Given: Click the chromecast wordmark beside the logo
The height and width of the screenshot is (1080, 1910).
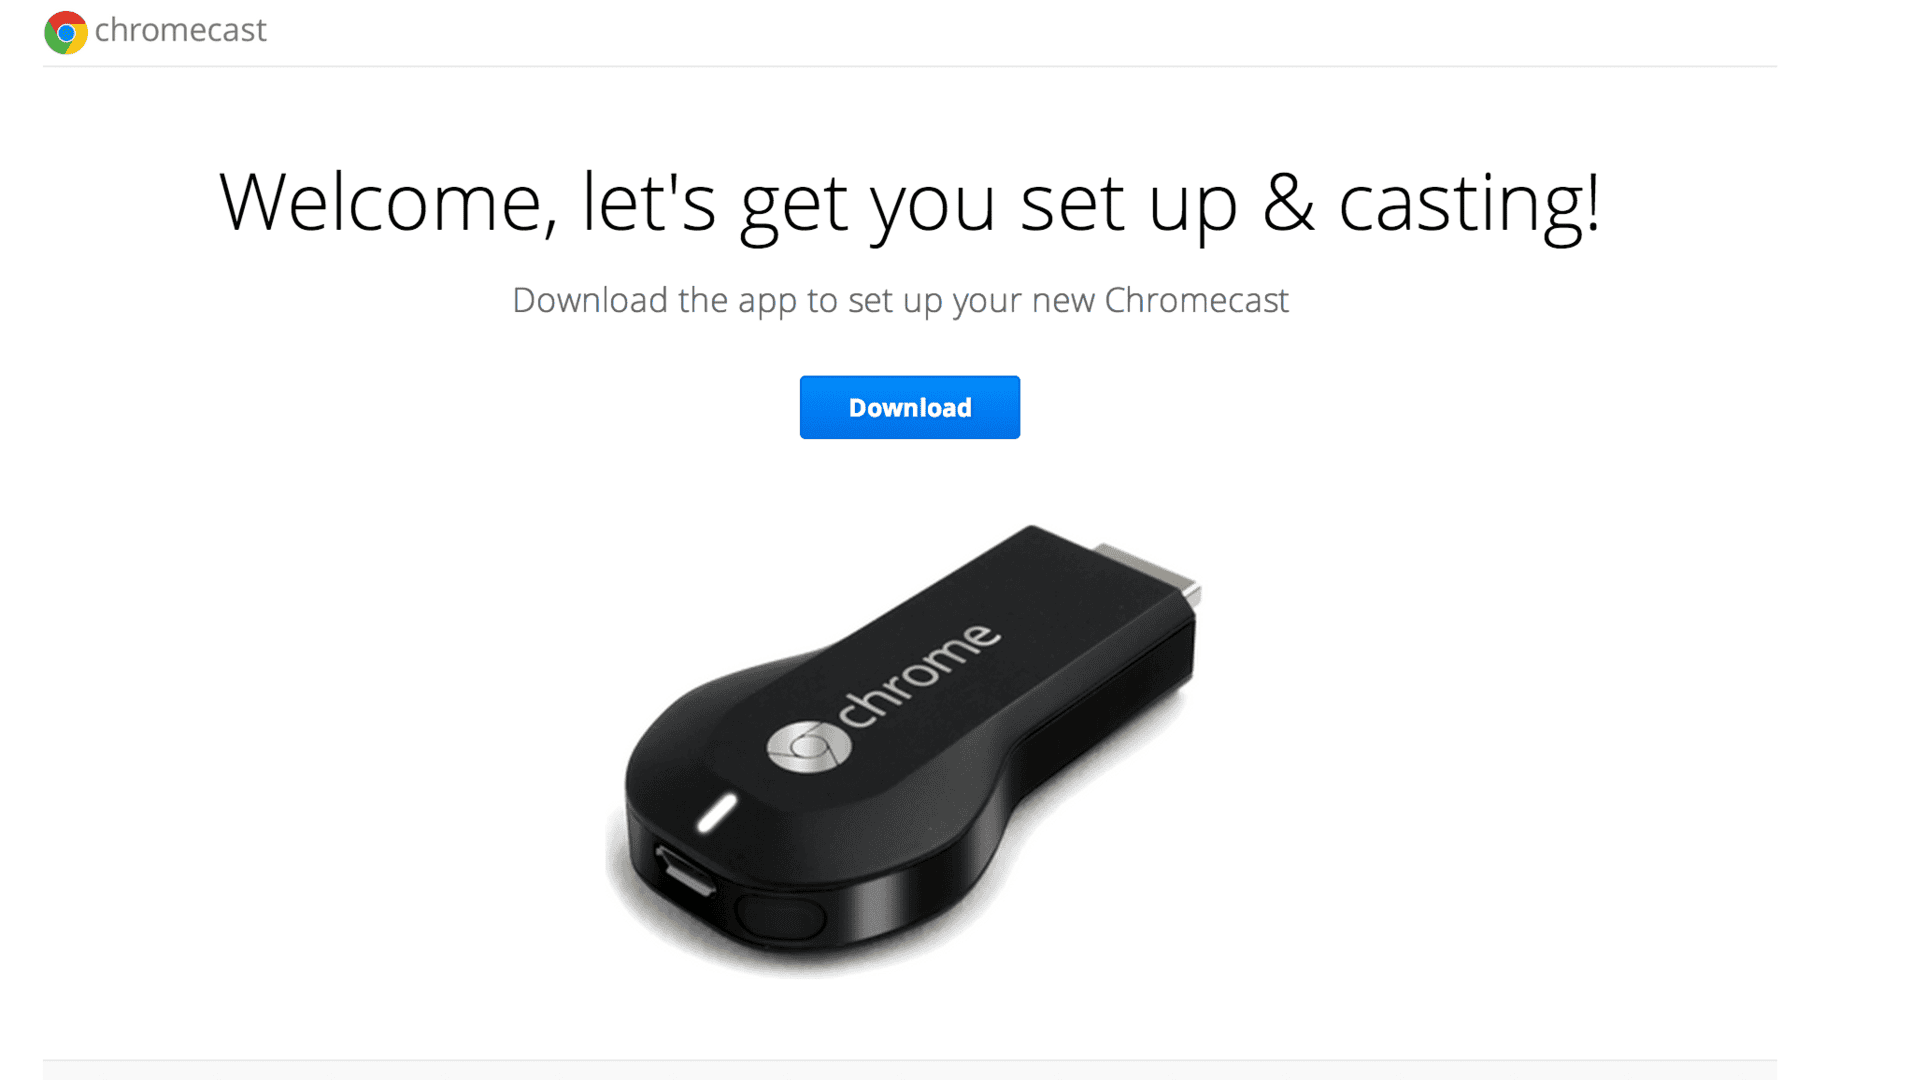Looking at the screenshot, I should (180, 30).
